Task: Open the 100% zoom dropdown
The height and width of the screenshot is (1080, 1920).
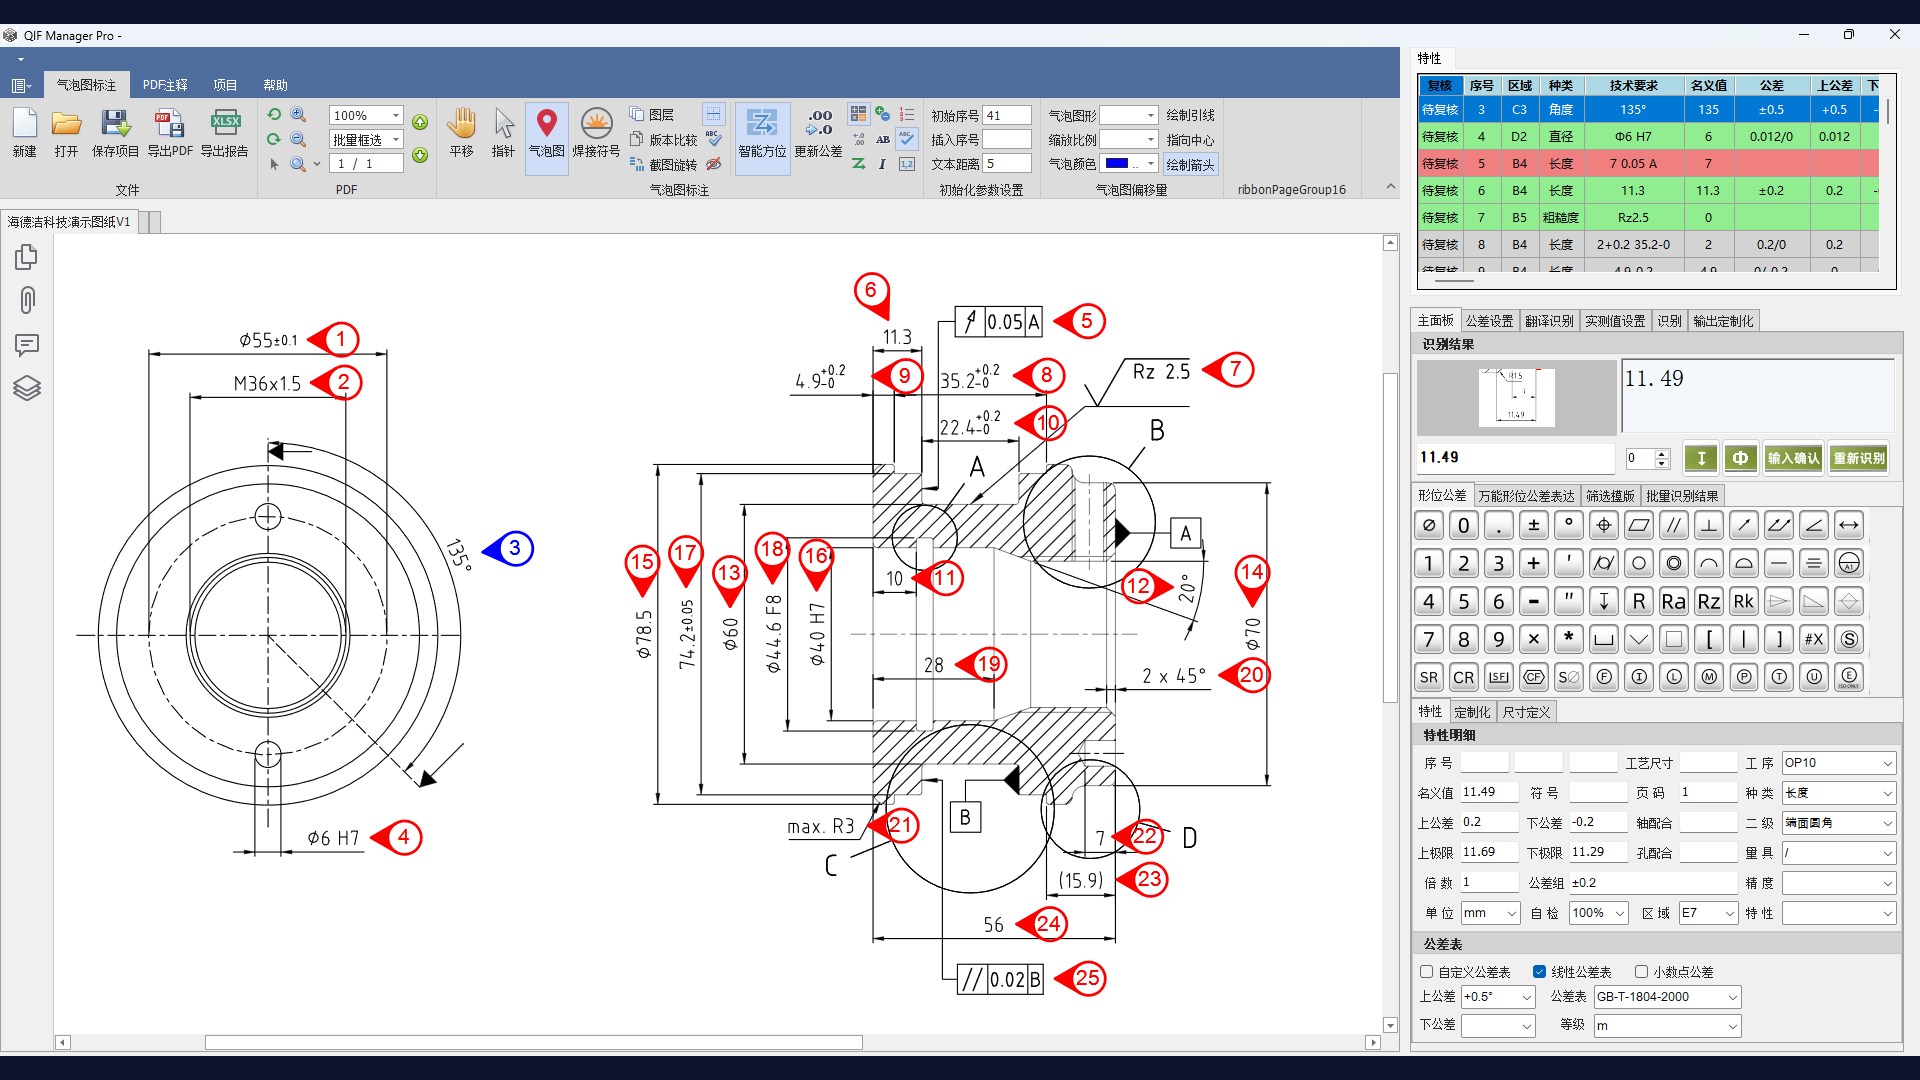Action: (x=396, y=115)
